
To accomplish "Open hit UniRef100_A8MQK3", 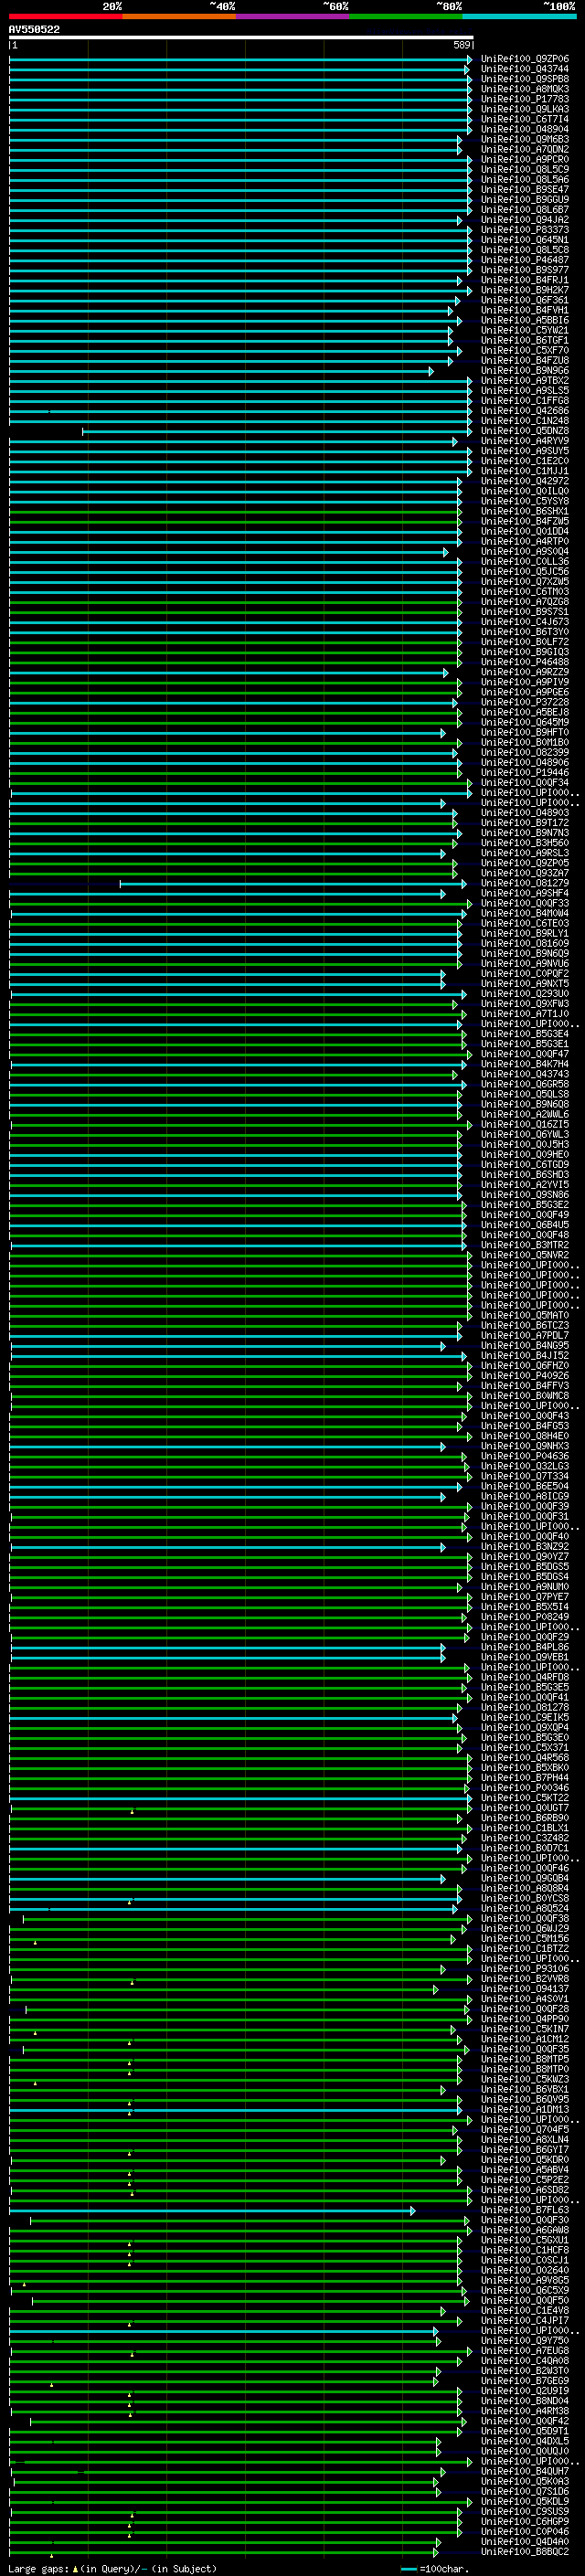I will click(525, 89).
